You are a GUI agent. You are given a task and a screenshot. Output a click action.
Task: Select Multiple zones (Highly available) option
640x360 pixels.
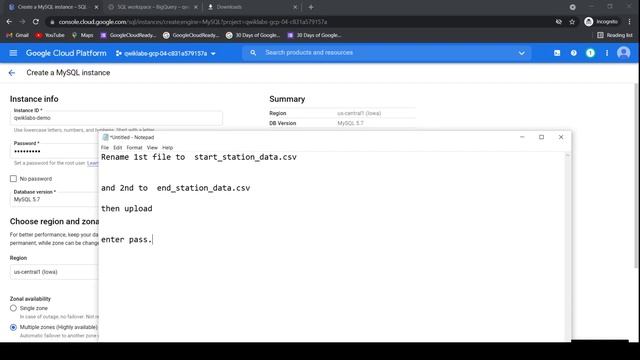coord(13,327)
